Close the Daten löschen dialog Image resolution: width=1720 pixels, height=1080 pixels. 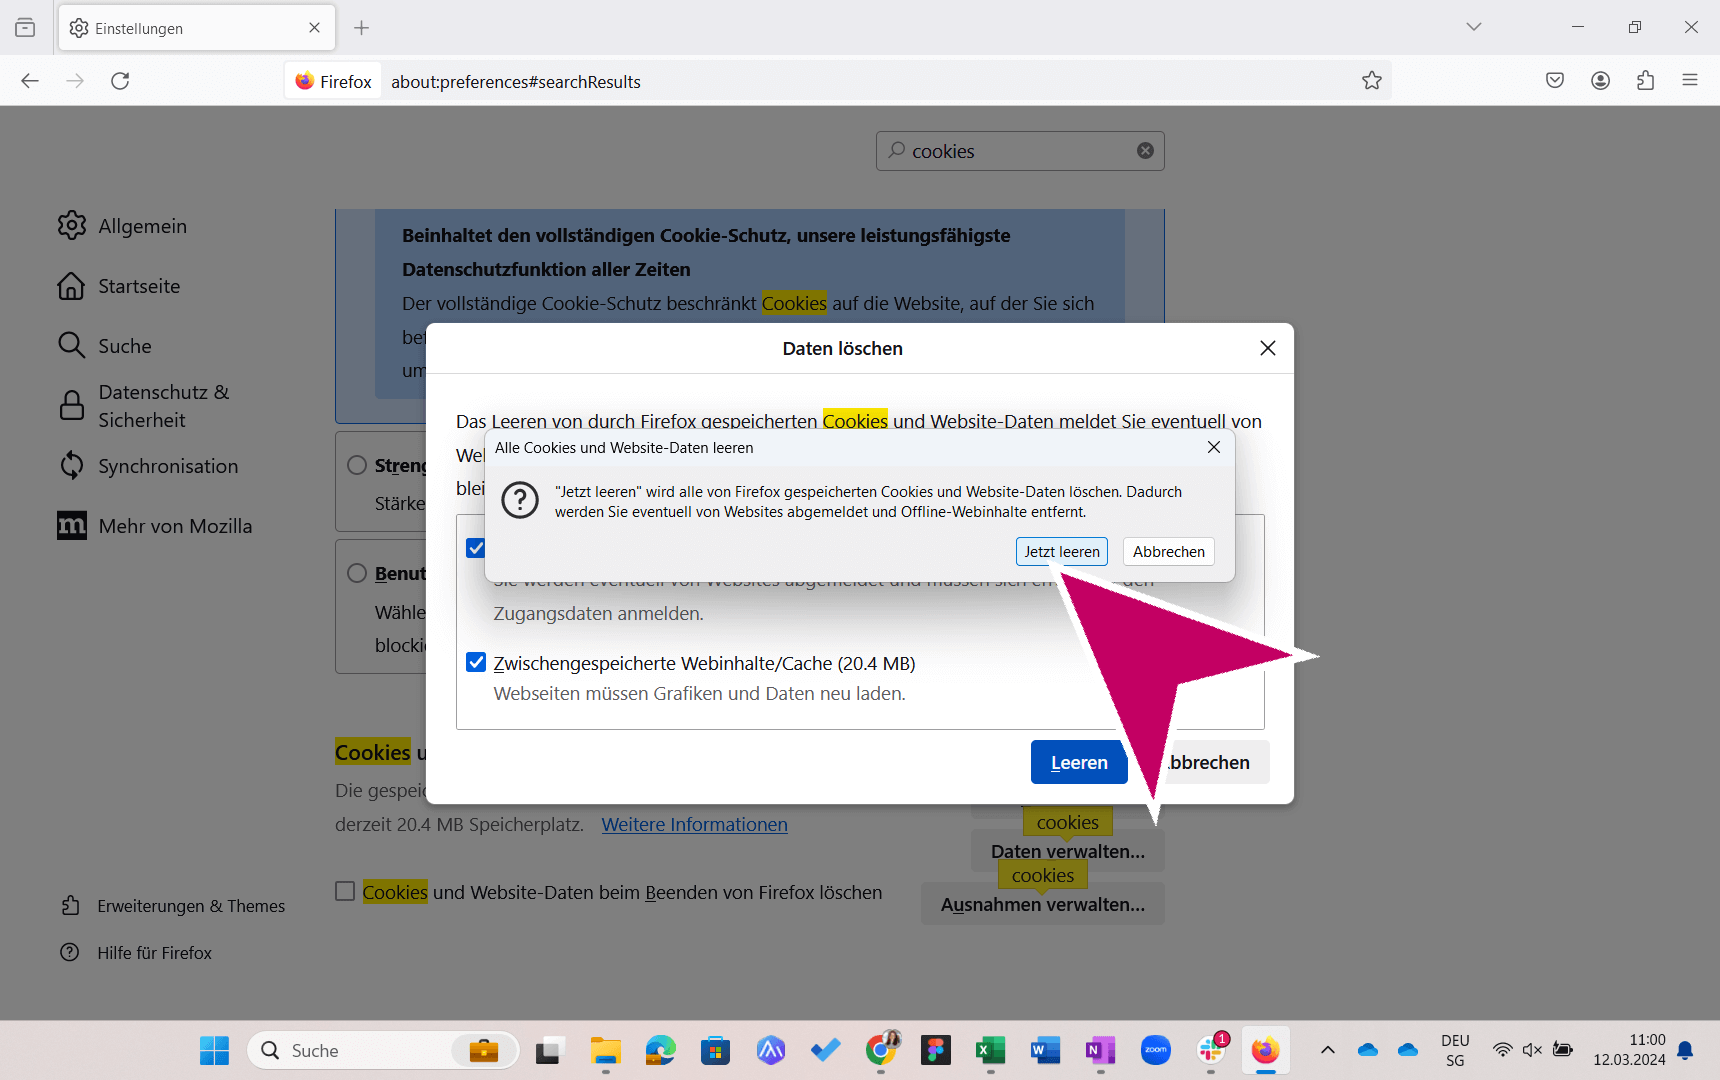pos(1268,348)
